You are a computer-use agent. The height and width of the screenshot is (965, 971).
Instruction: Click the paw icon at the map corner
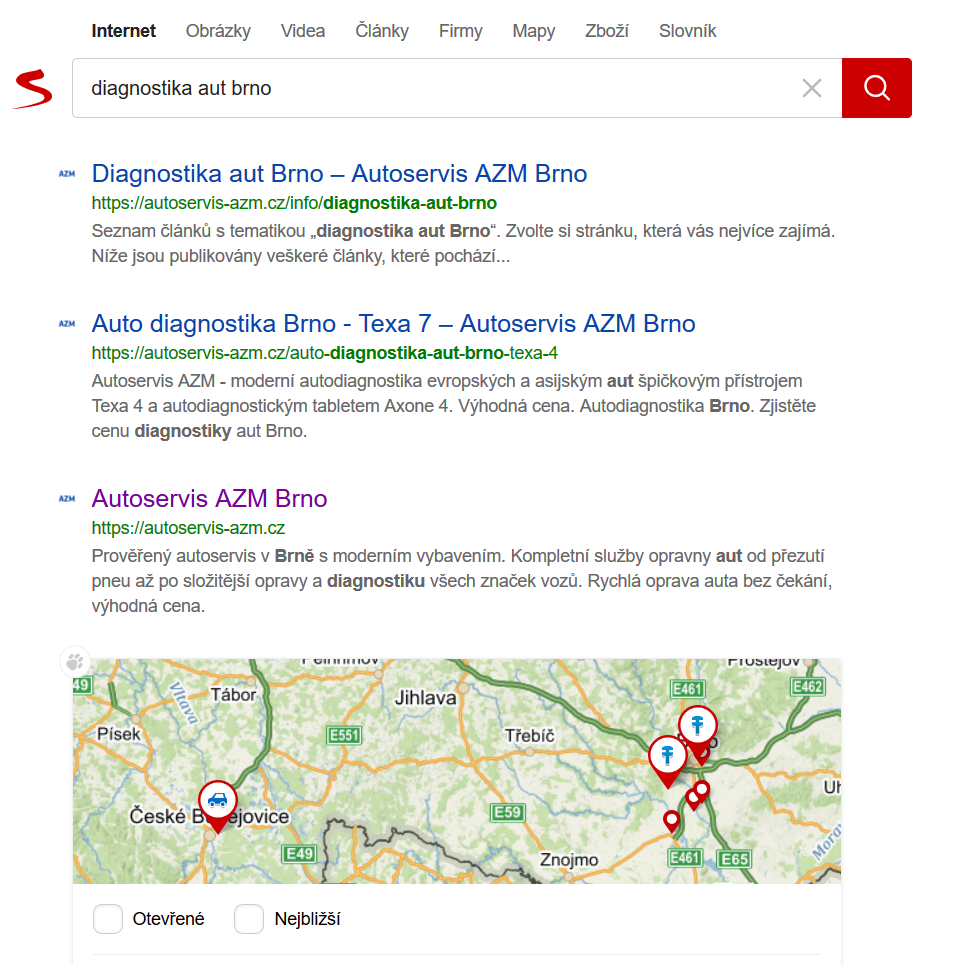pos(75,662)
